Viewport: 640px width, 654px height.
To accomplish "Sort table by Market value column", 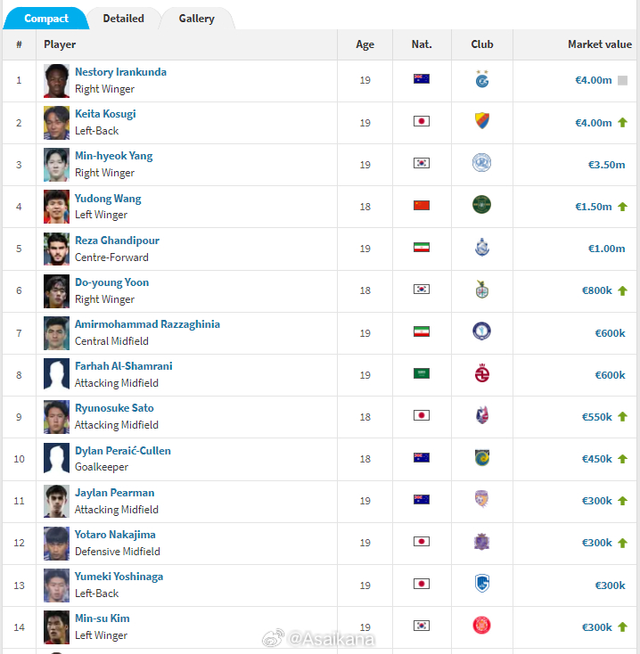I will (x=599, y=44).
